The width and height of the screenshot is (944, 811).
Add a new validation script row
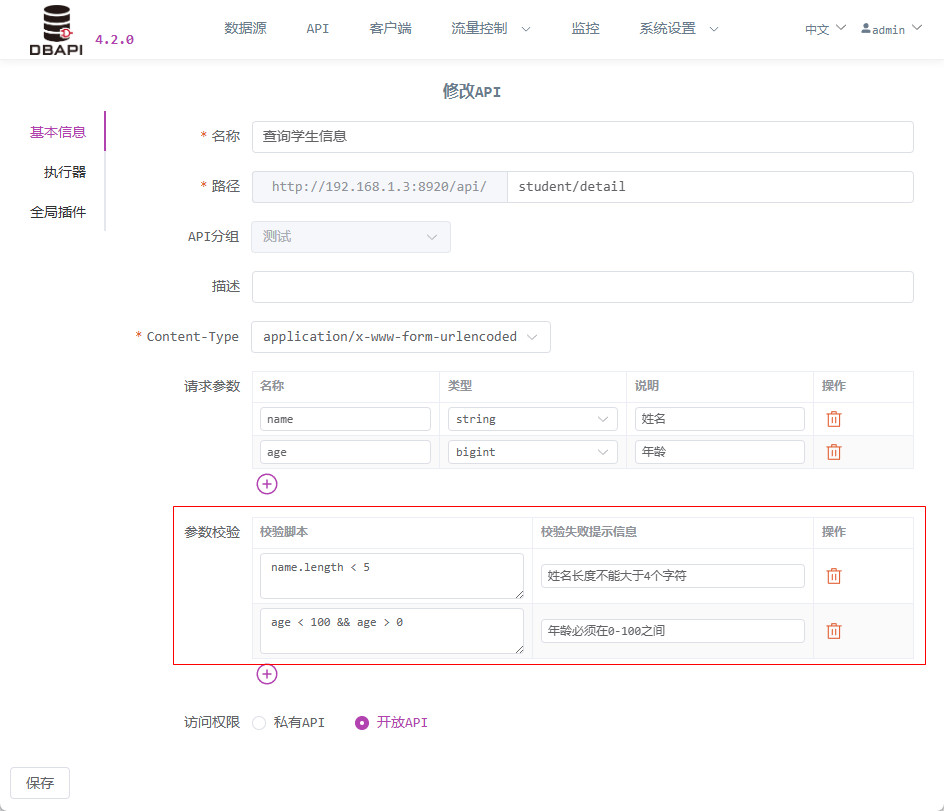[267, 674]
